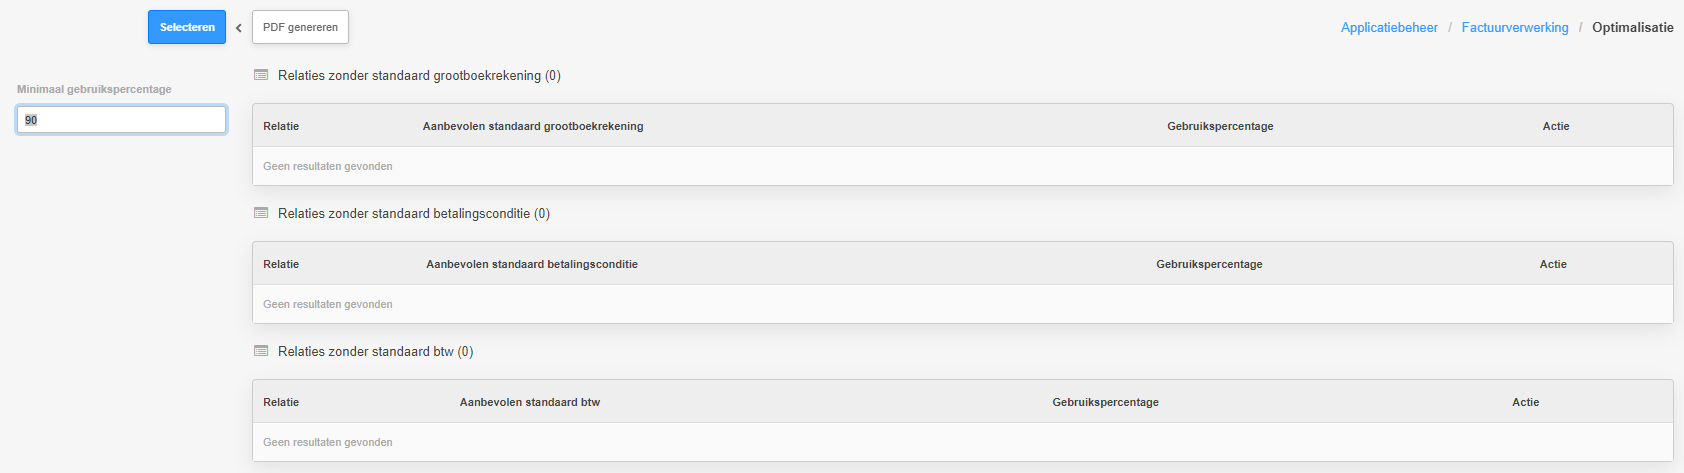
Task: Sort by Gebruikspercentage in the grootboekrekening table
Action: tap(1220, 126)
